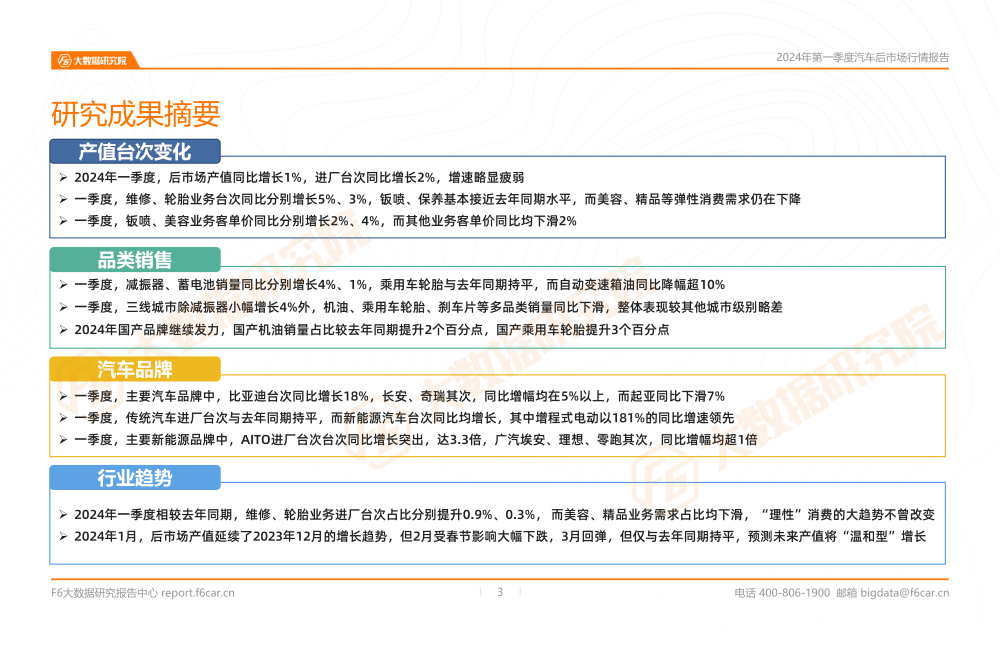The width and height of the screenshot is (1000, 650).
Task: Click the F6 大数据研究院 logo
Action: click(x=95, y=60)
